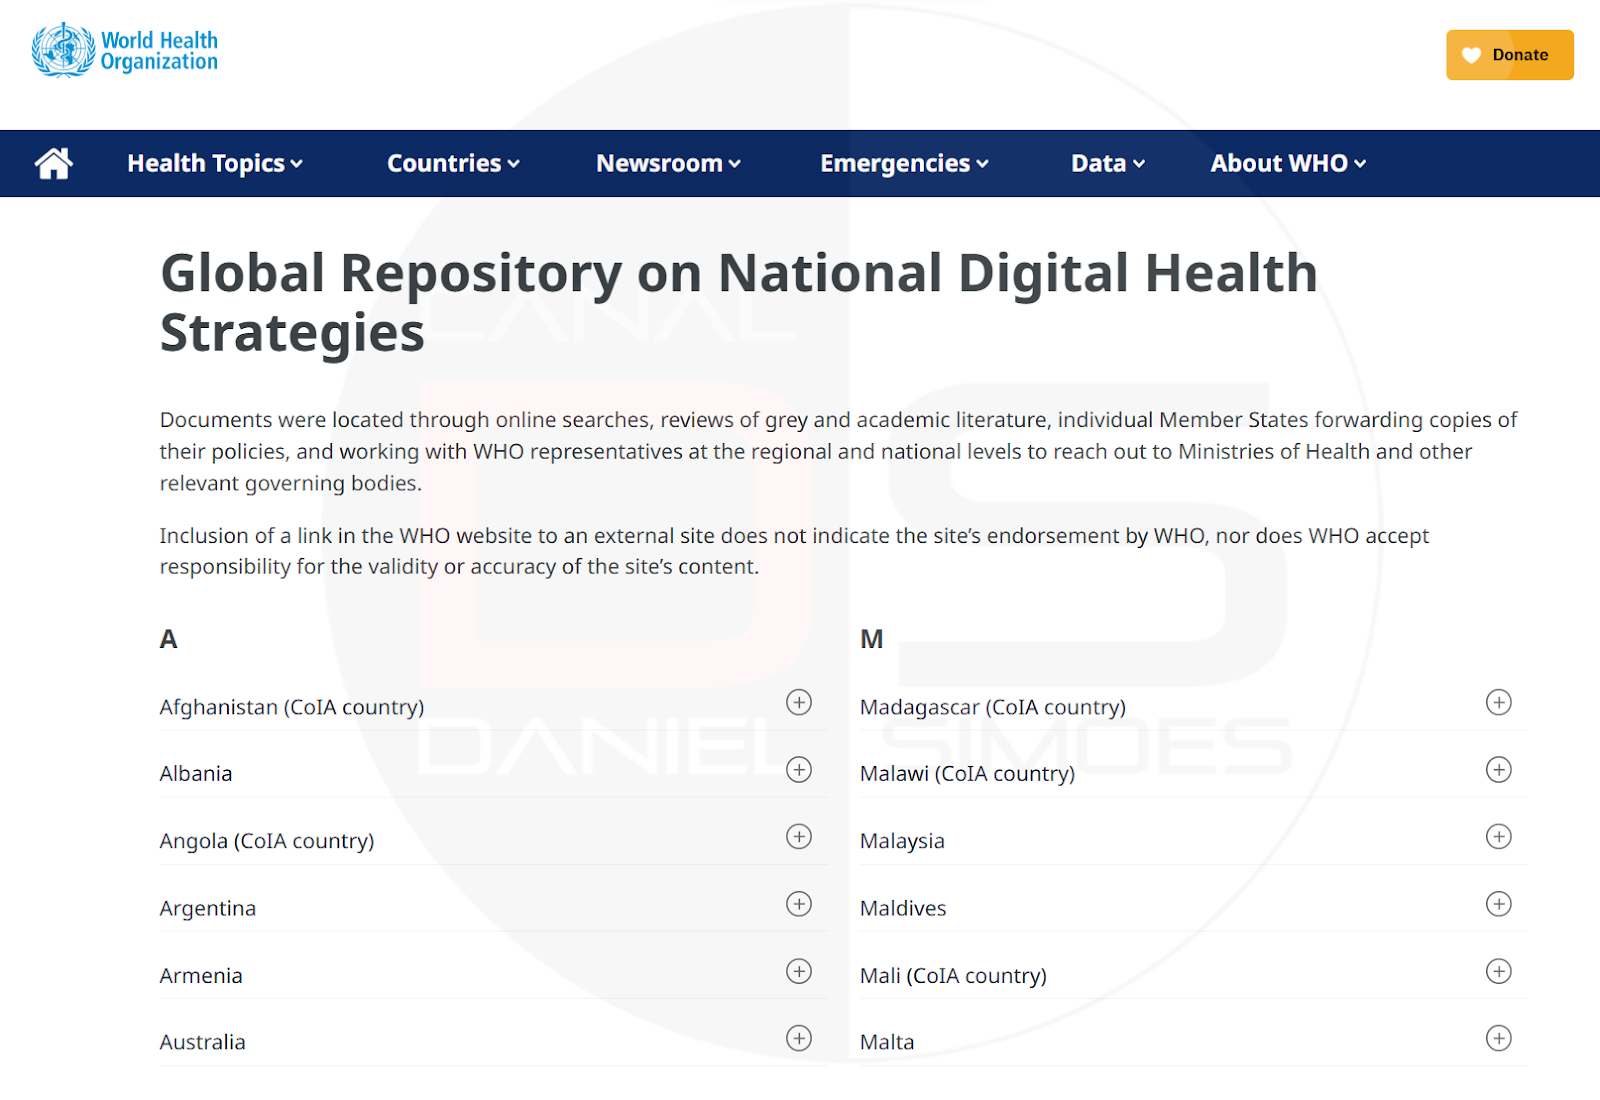Open the About WHO menu
This screenshot has height=1100, width=1600.
[x=1288, y=163]
